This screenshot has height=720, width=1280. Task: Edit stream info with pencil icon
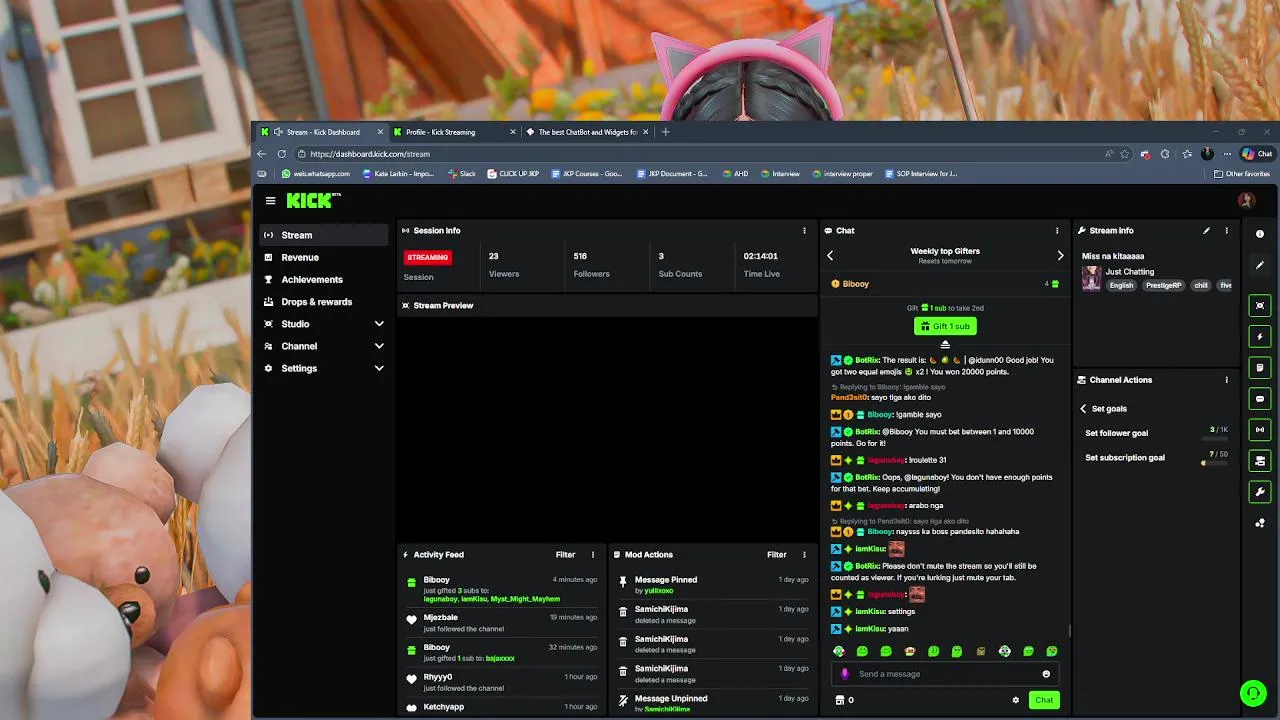[x=1206, y=231]
